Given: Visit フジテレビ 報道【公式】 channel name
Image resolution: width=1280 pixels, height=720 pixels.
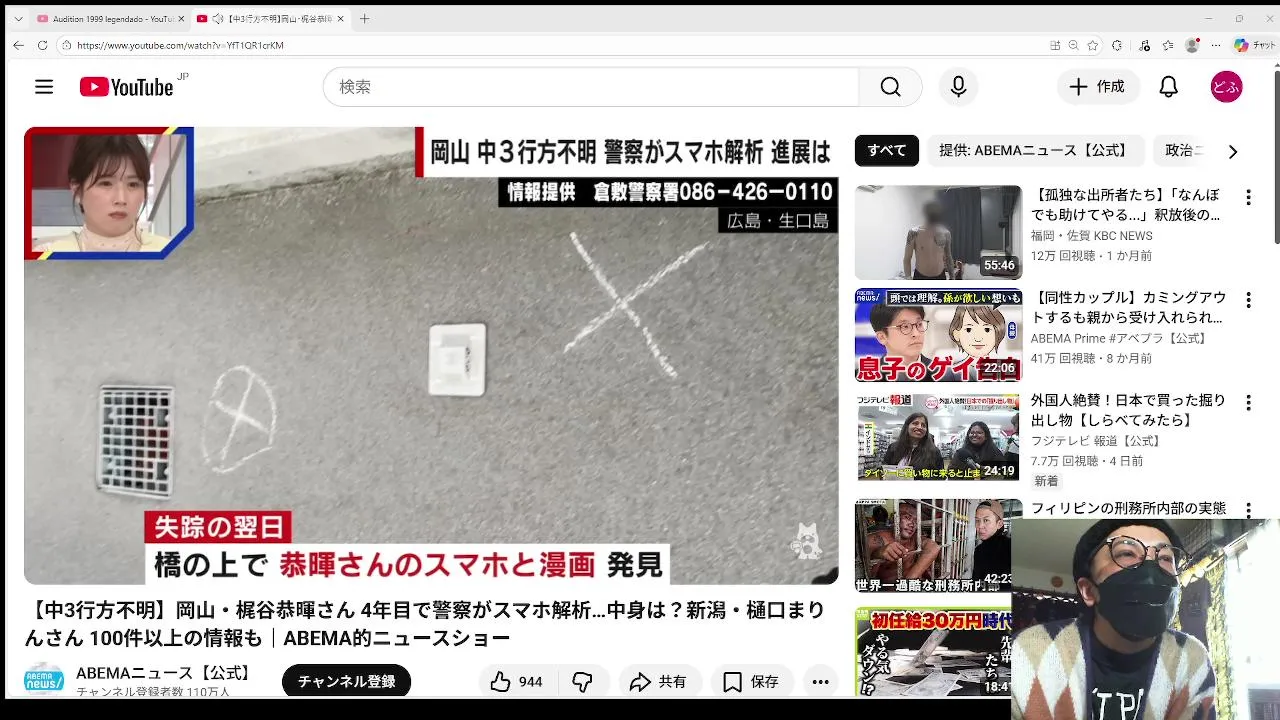Looking at the screenshot, I should coord(1096,441).
